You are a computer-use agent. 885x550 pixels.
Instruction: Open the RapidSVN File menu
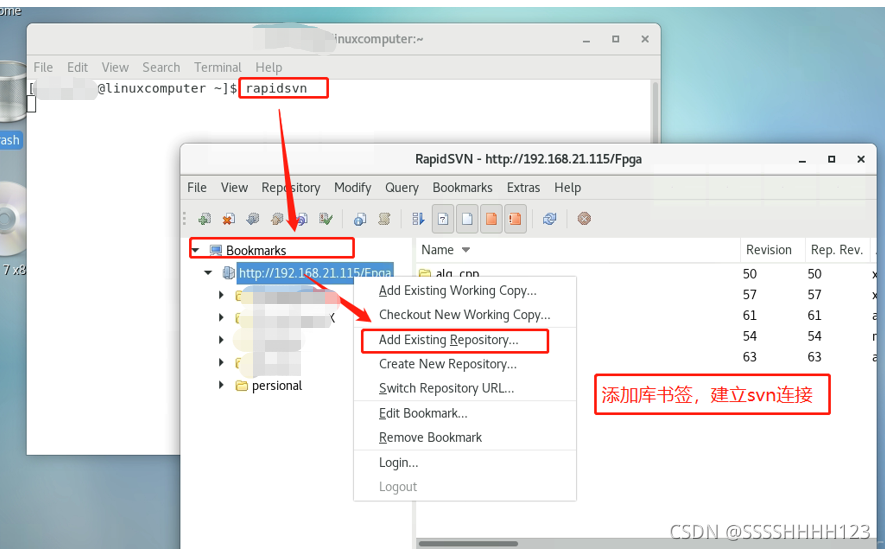pos(197,187)
